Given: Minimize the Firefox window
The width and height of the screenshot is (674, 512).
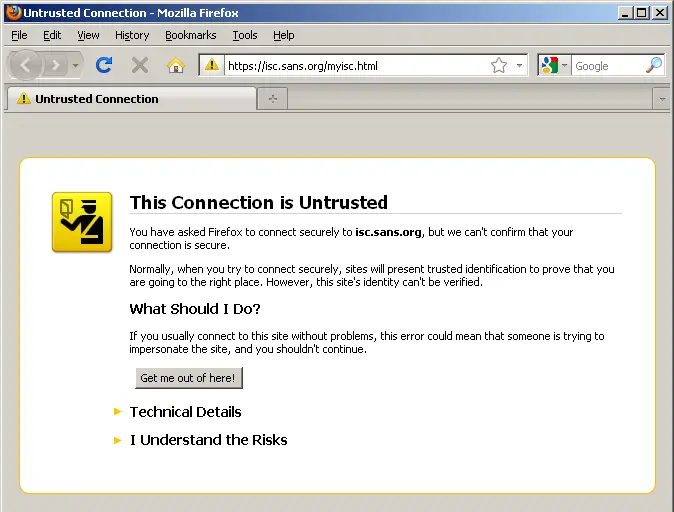Looking at the screenshot, I should [625, 13].
